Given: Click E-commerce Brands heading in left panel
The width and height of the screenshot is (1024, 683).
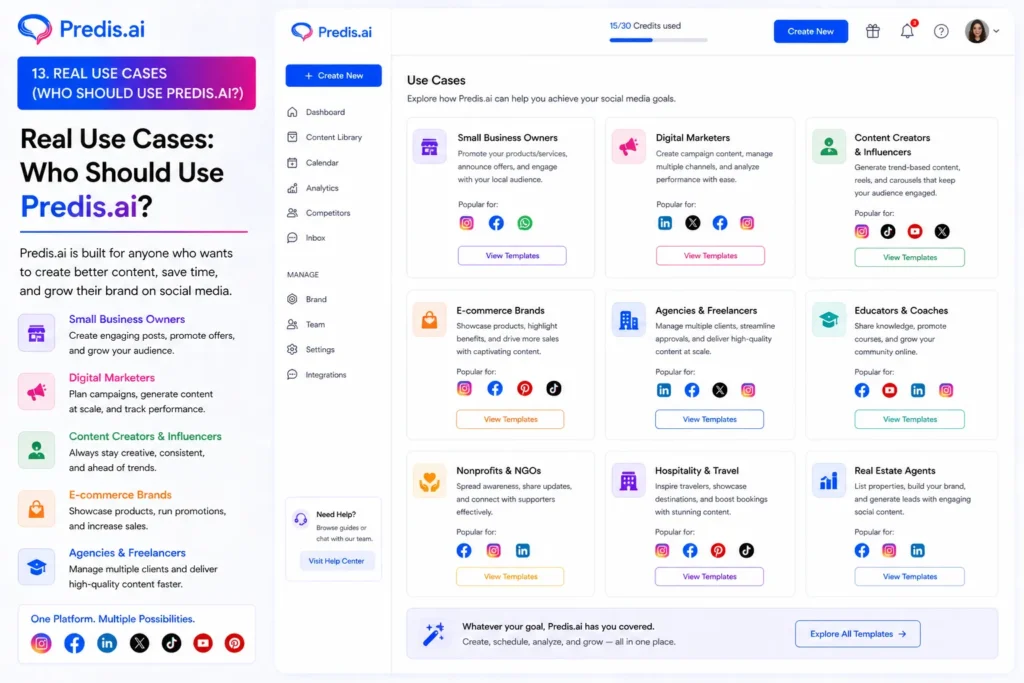Looking at the screenshot, I should click(120, 495).
